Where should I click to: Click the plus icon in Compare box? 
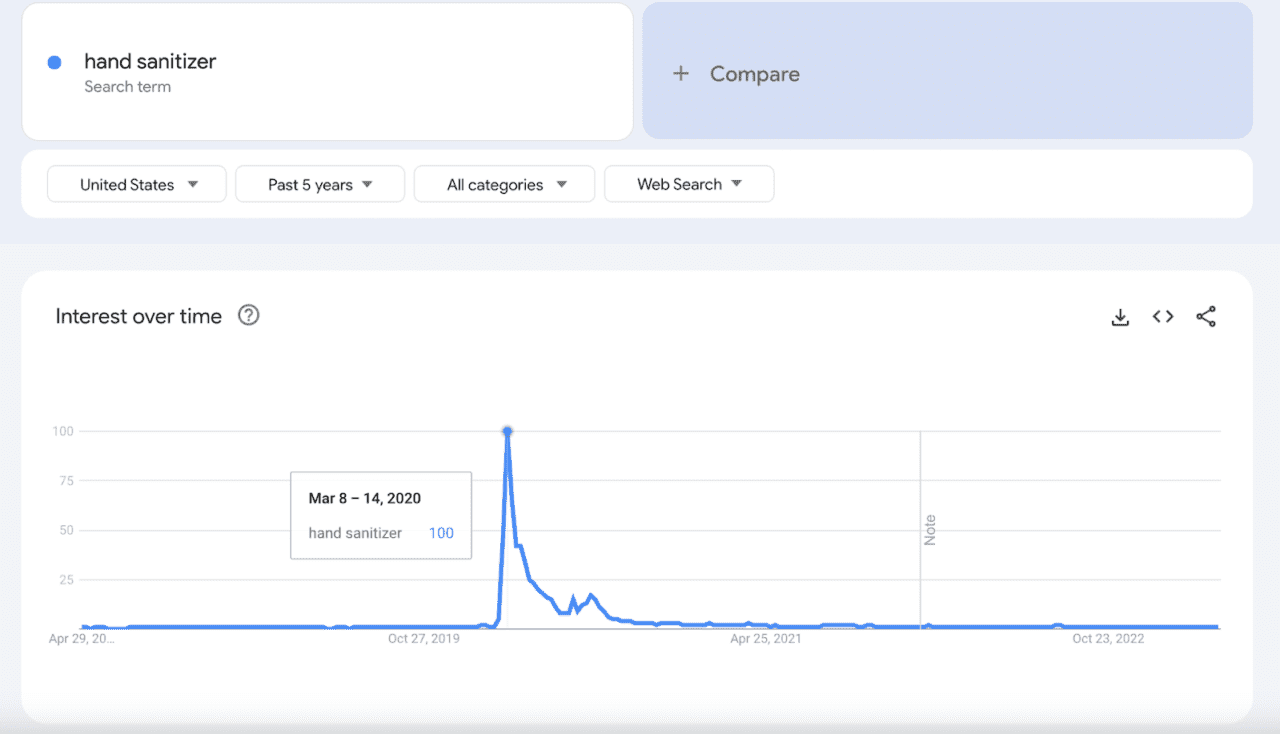[681, 74]
